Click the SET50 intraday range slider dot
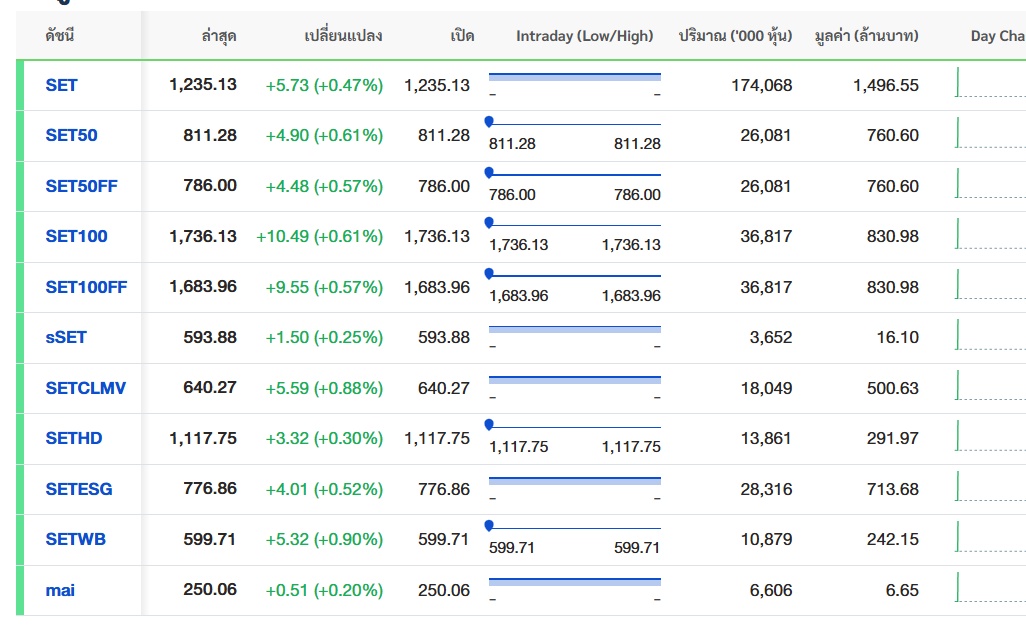 (489, 121)
